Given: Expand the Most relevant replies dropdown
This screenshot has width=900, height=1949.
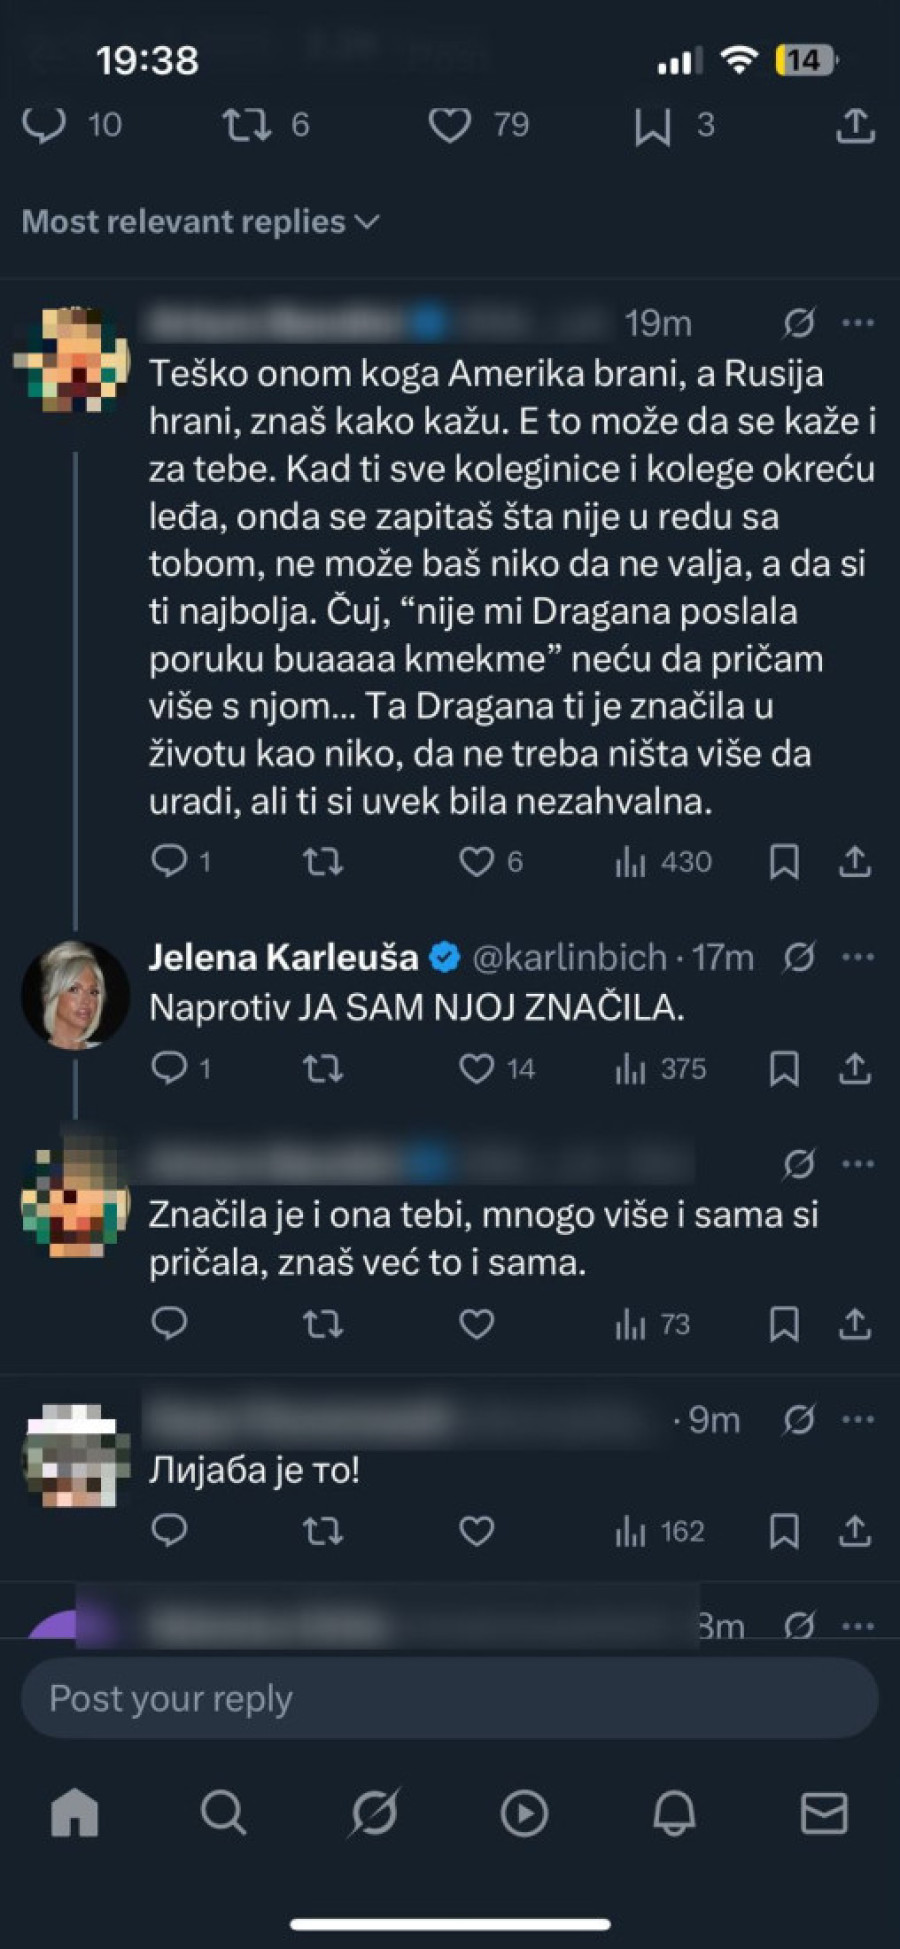Looking at the screenshot, I should point(200,221).
